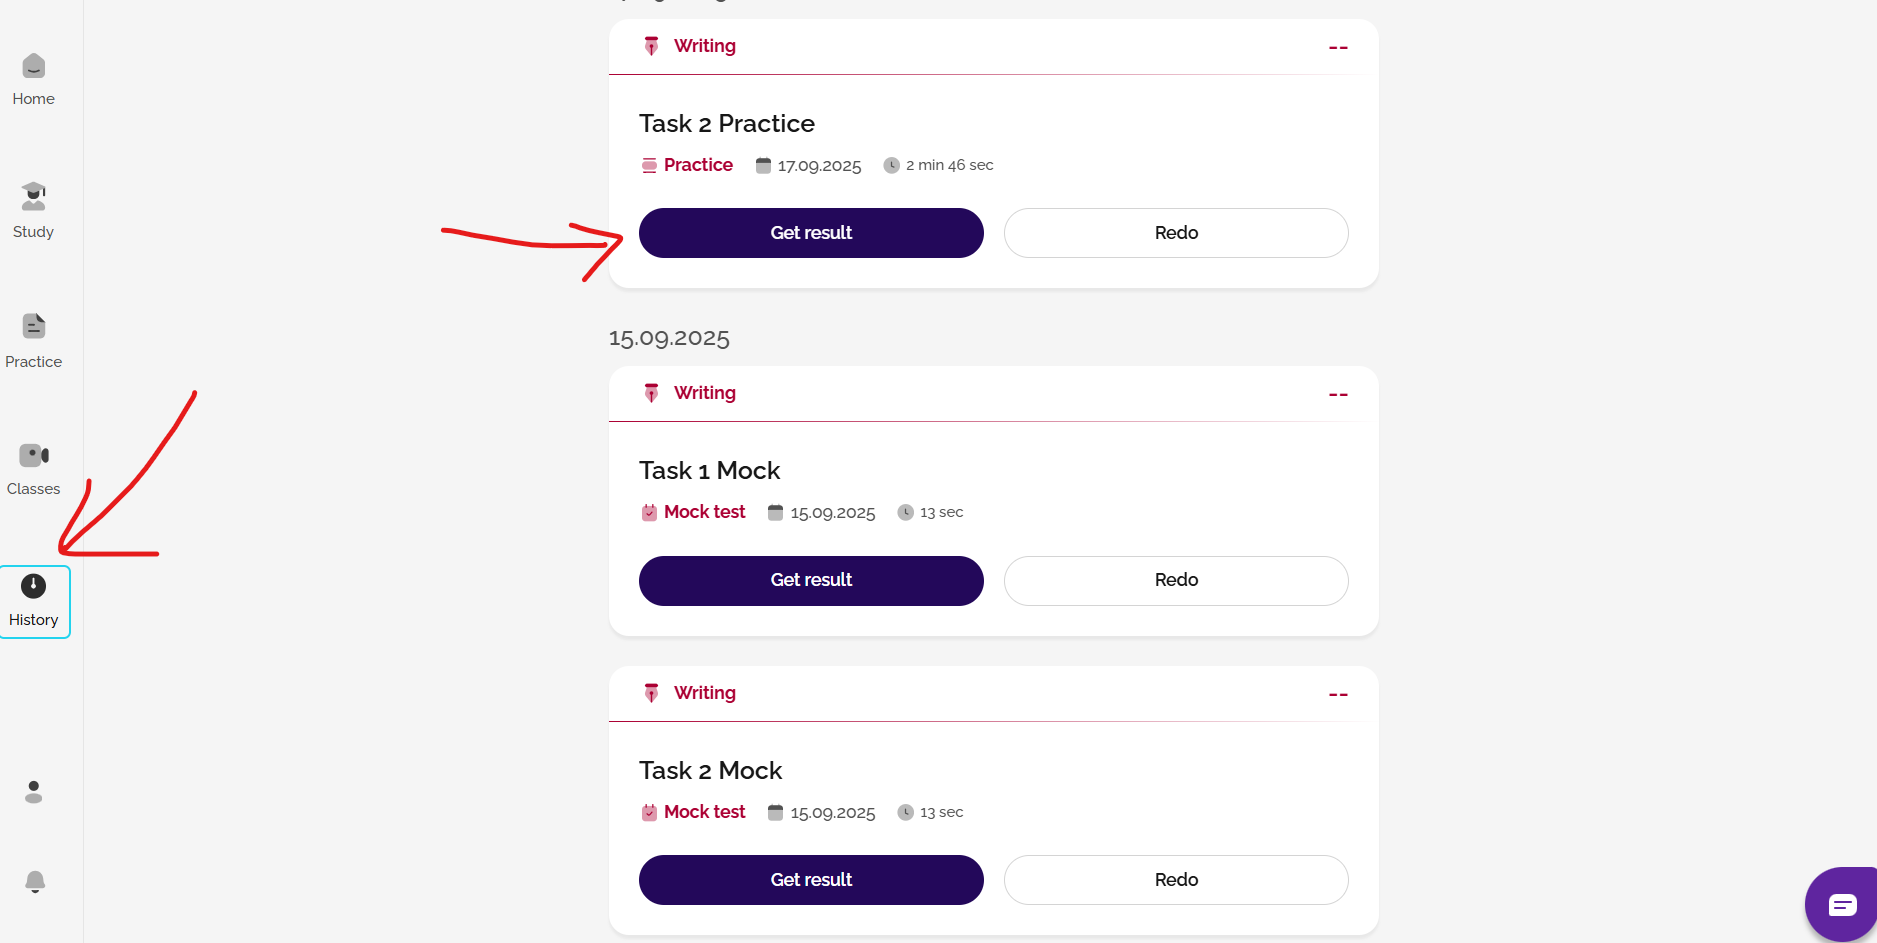The image size is (1877, 943).
Task: Open the Home sidebar icon
Action: pos(34,67)
